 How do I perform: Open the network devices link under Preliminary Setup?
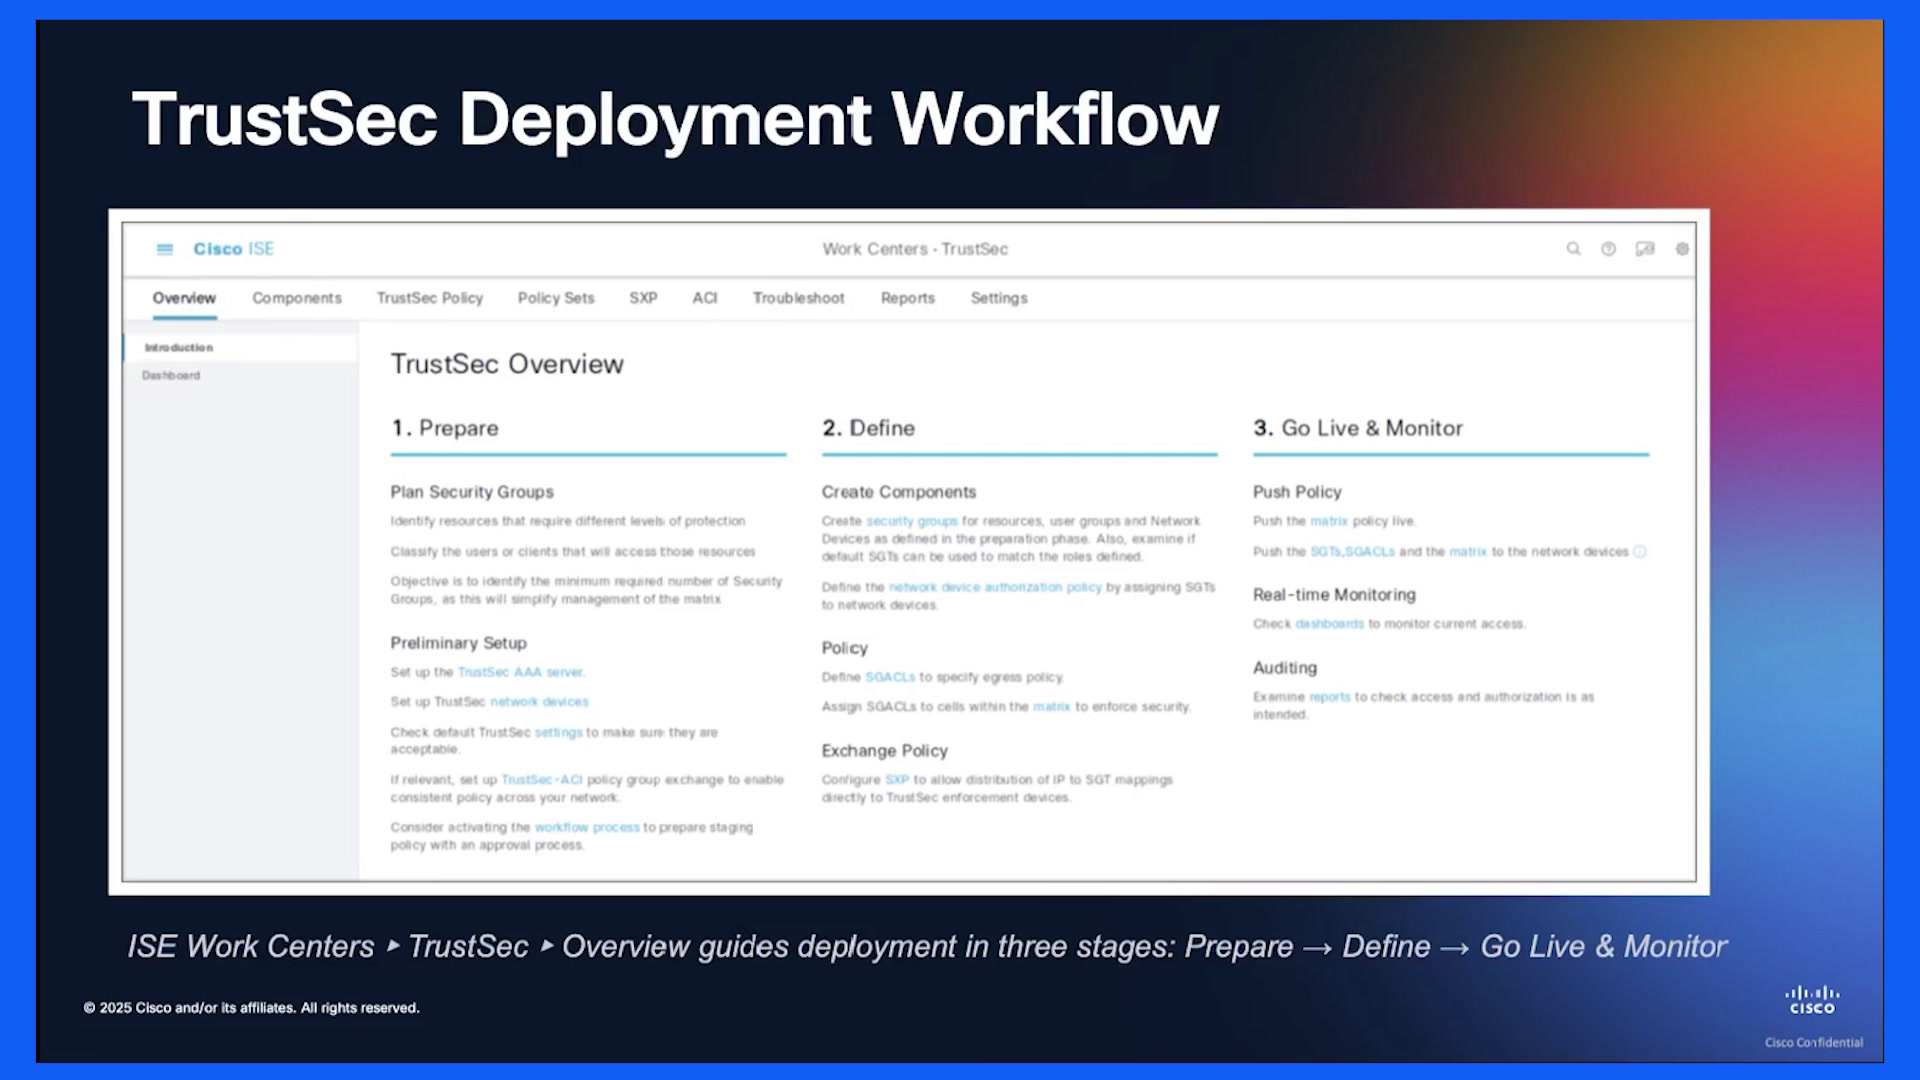coord(539,702)
